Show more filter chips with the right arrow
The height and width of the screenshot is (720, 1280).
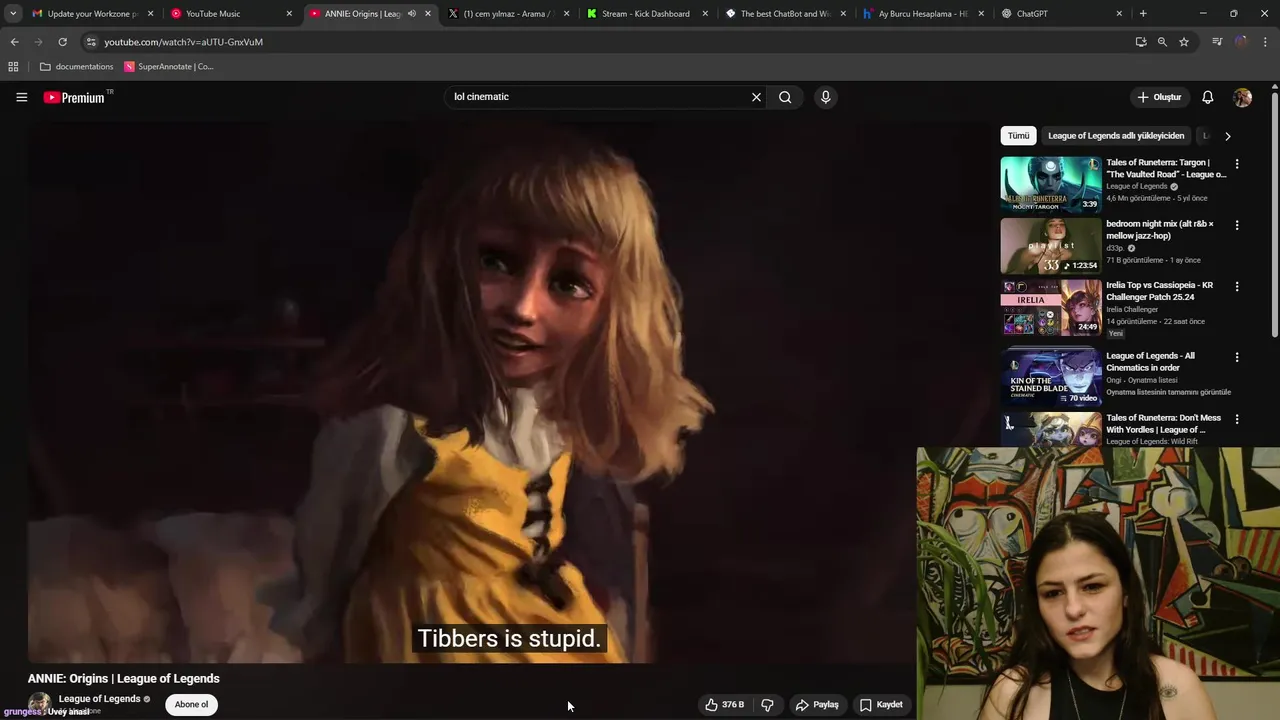click(x=1227, y=136)
